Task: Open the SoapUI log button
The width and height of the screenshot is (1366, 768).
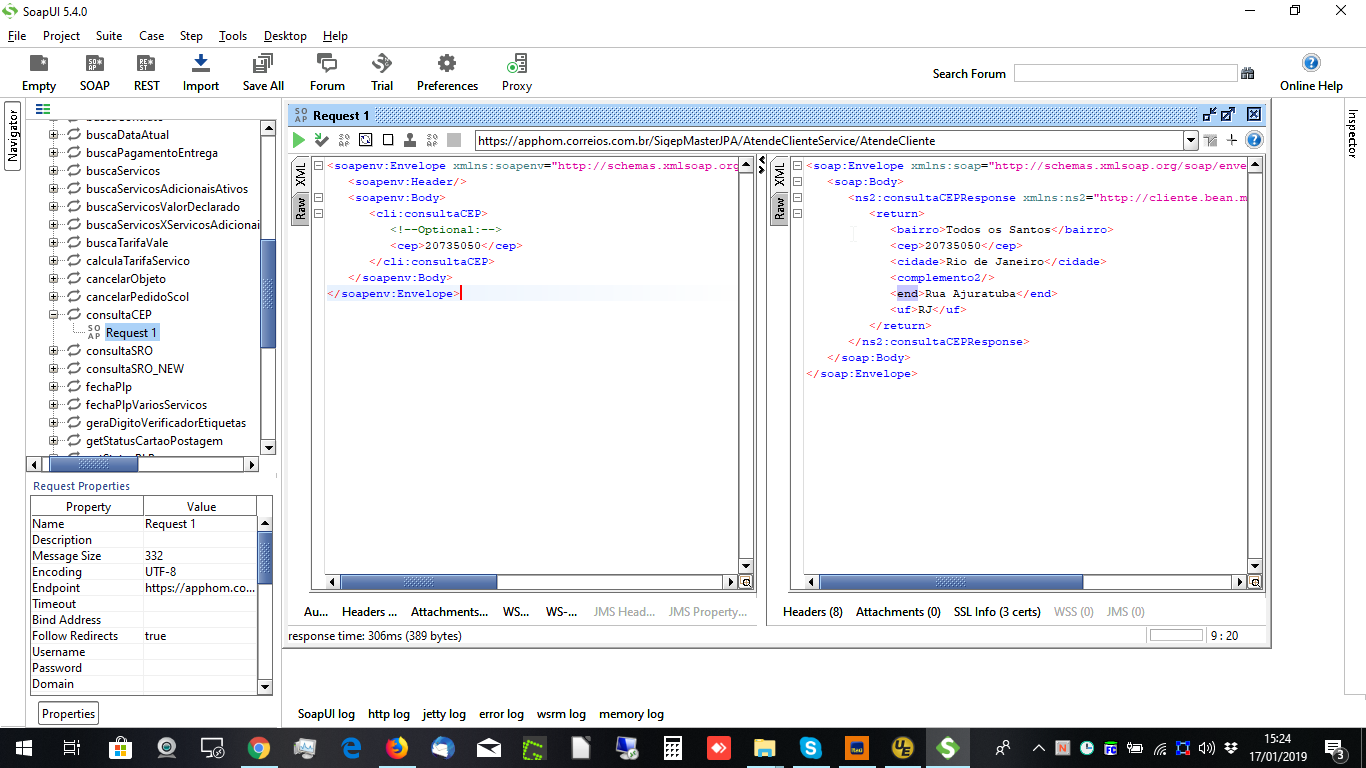Action: (x=326, y=714)
